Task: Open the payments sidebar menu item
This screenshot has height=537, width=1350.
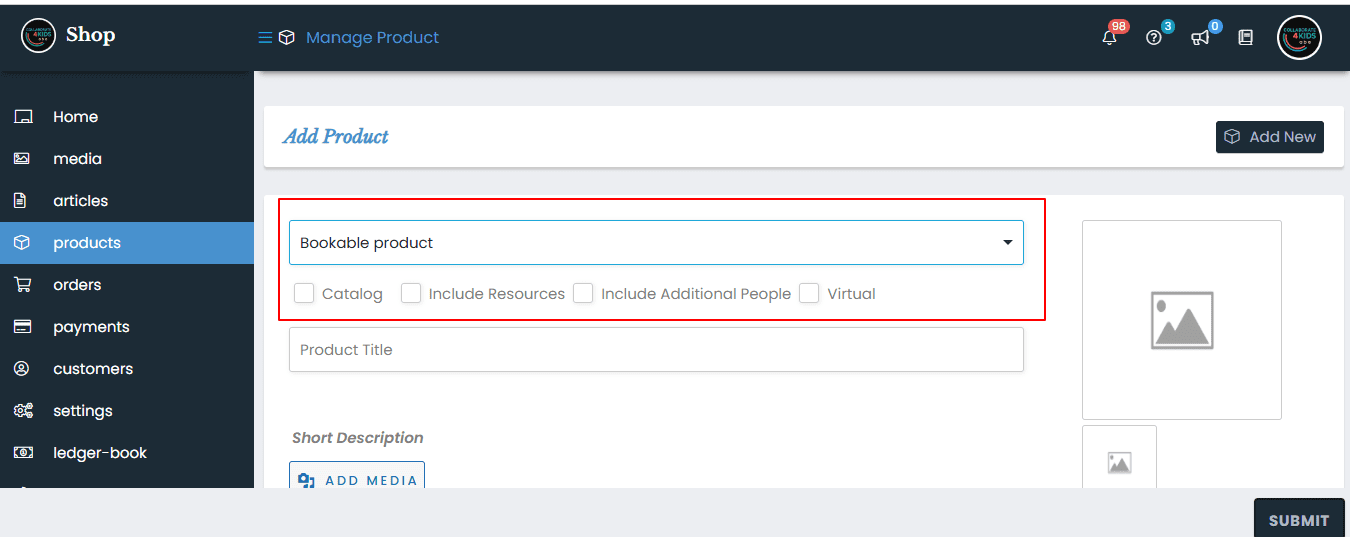Action: pyautogui.click(x=91, y=327)
